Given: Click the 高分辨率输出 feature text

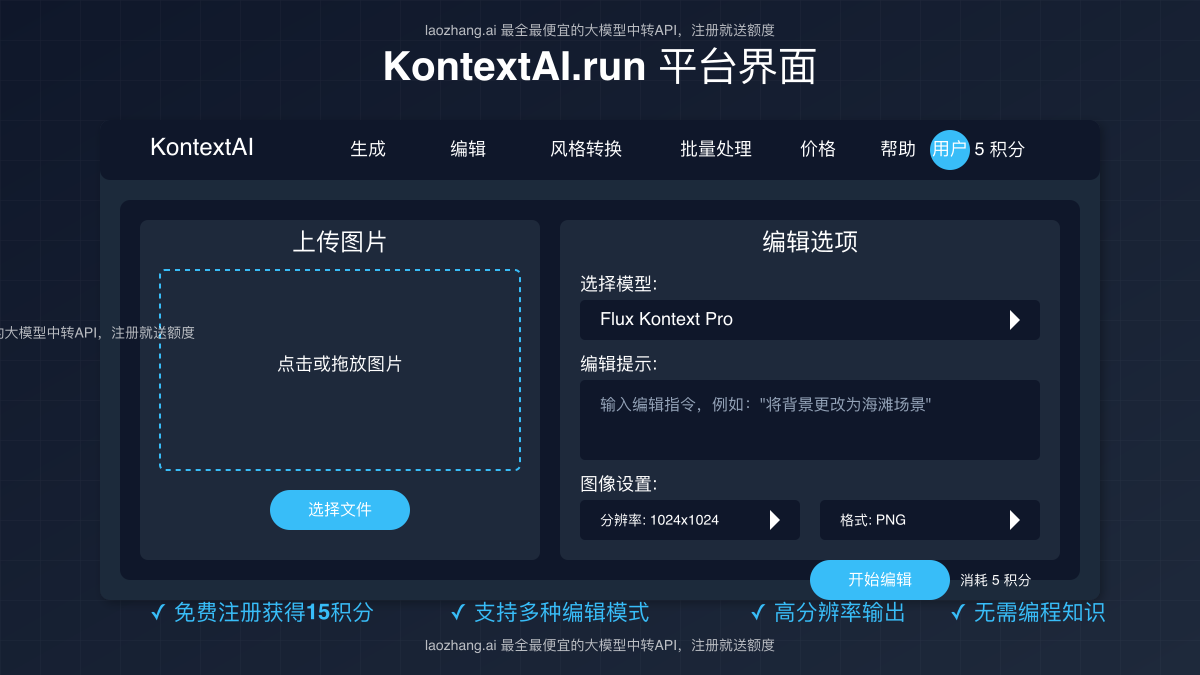Looking at the screenshot, I should coord(840,612).
